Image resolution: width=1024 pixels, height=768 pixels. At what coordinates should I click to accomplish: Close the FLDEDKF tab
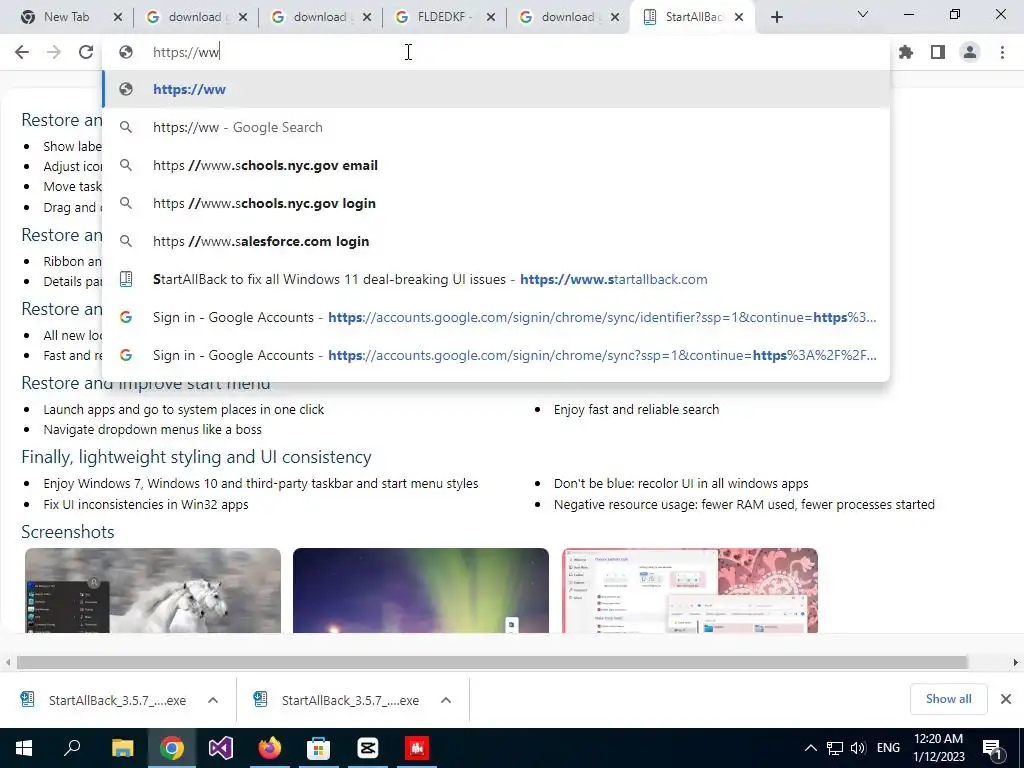(490, 17)
